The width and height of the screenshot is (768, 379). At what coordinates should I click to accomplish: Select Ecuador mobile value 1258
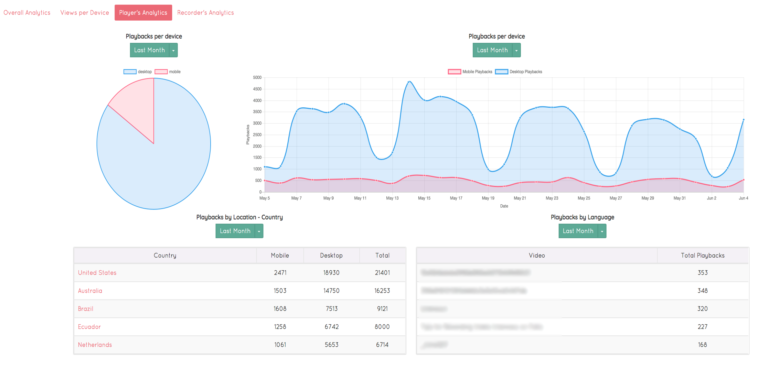pos(280,327)
